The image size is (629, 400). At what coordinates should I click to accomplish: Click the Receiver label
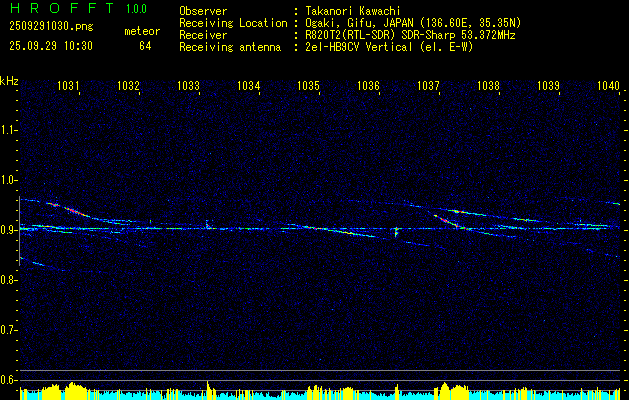[x=203, y=35]
